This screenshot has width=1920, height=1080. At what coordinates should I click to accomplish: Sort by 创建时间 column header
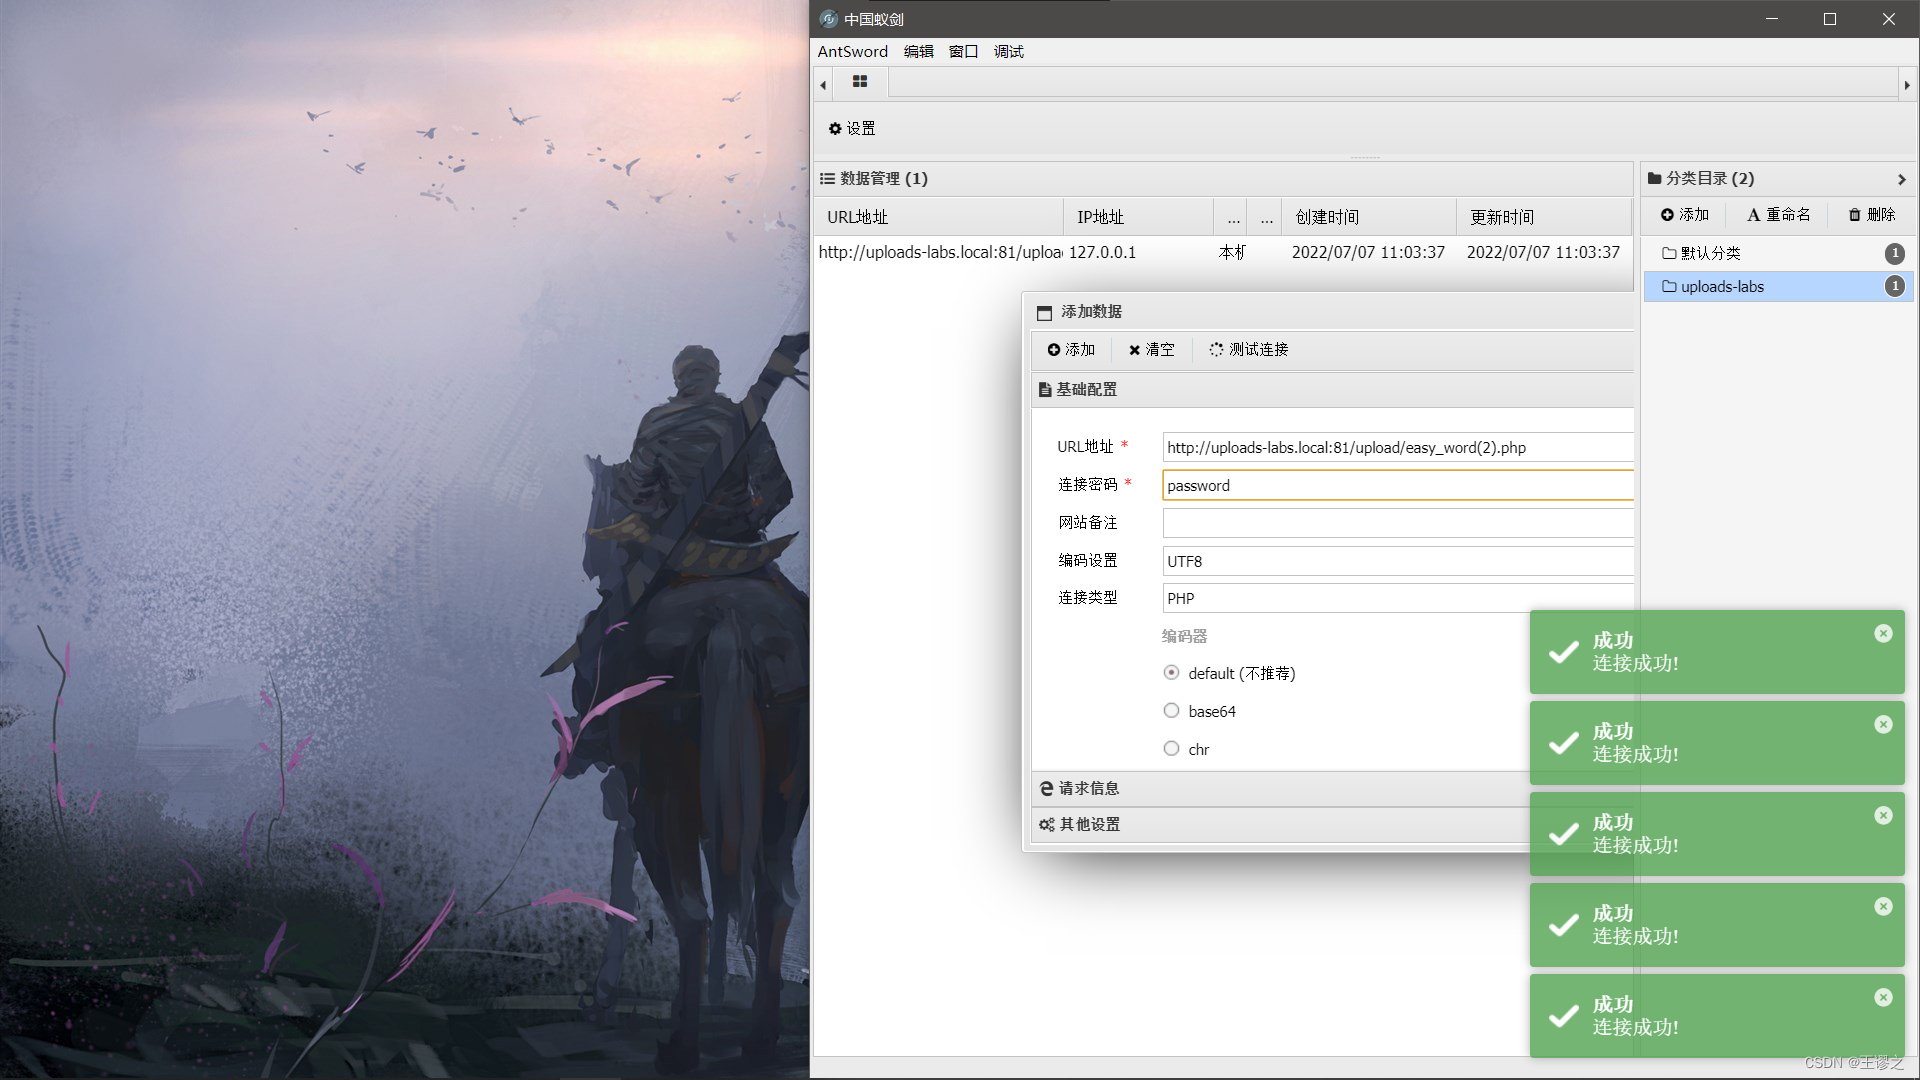tap(1369, 217)
